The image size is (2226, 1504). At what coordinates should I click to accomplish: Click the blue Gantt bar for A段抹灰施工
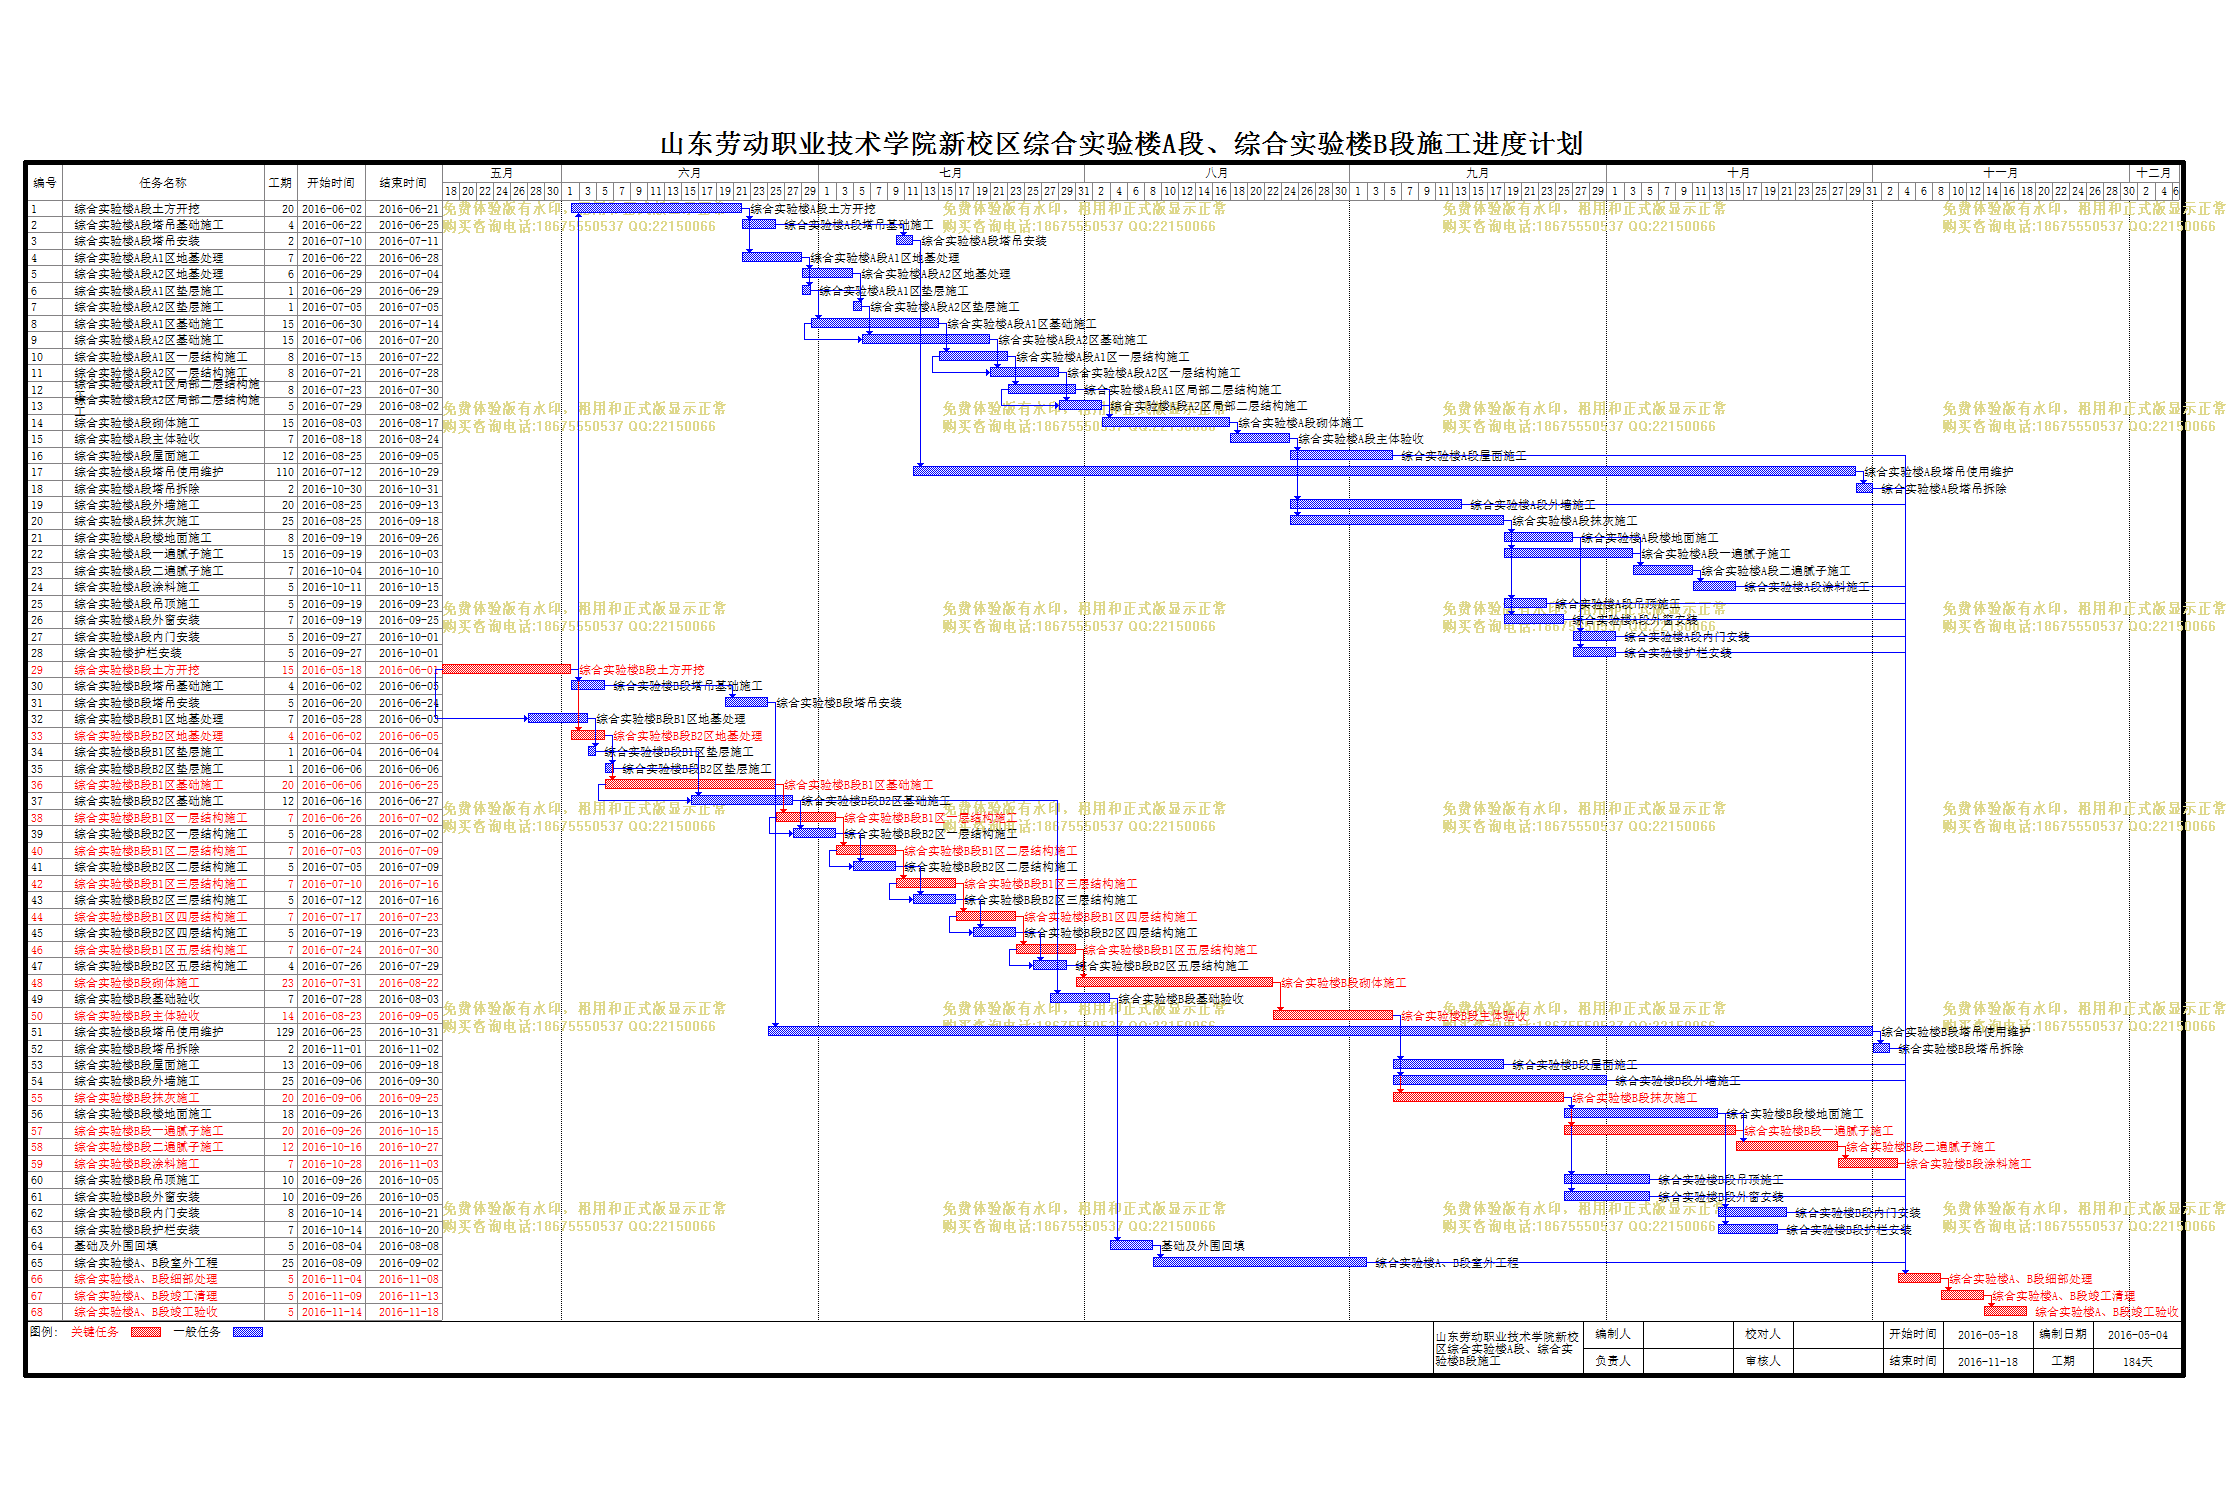pos(1397,520)
